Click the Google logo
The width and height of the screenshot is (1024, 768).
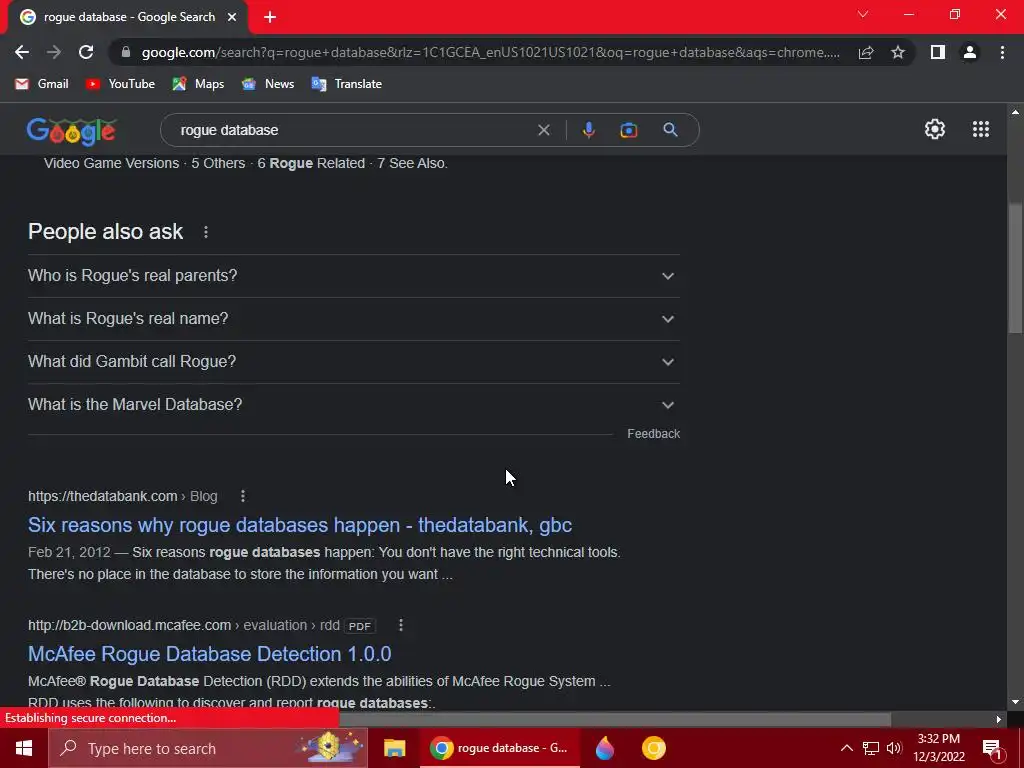(x=72, y=131)
